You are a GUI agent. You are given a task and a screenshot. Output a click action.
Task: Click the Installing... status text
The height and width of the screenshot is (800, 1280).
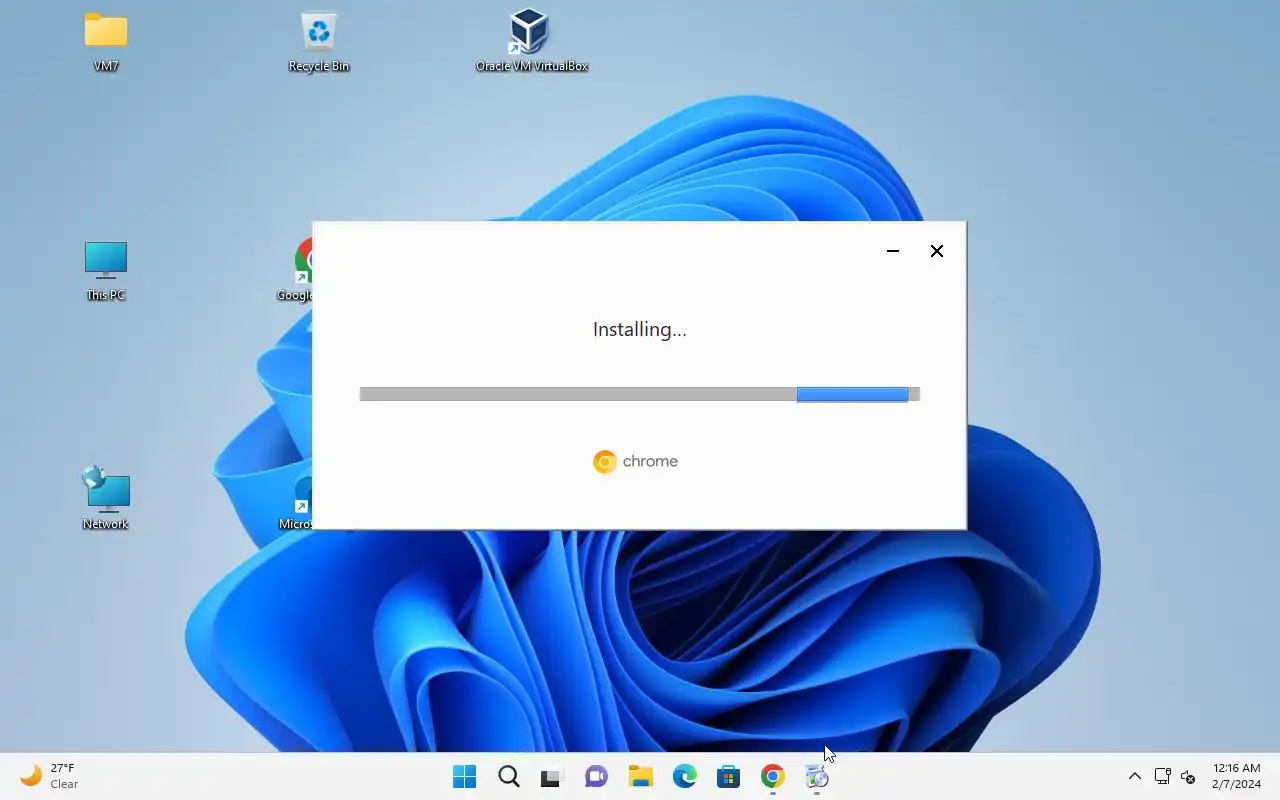tap(640, 329)
